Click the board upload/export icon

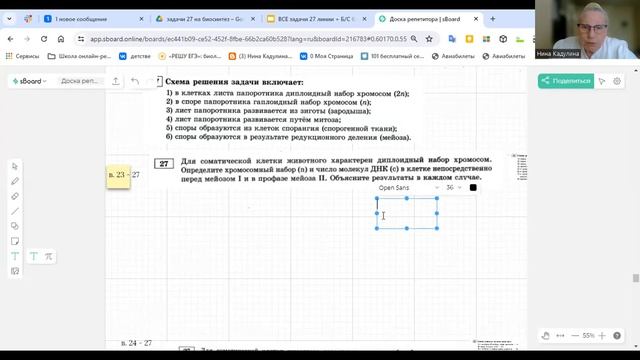pyautogui.click(x=116, y=81)
